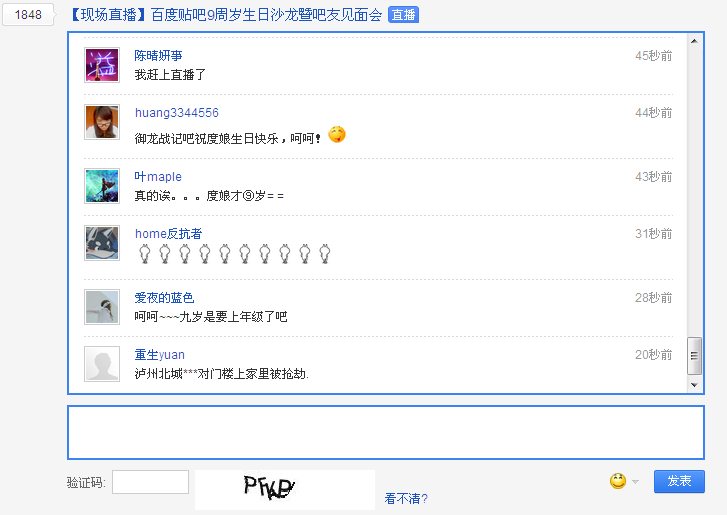Open avatar of user 陈晴妍事
The image size is (727, 515).
102,65
